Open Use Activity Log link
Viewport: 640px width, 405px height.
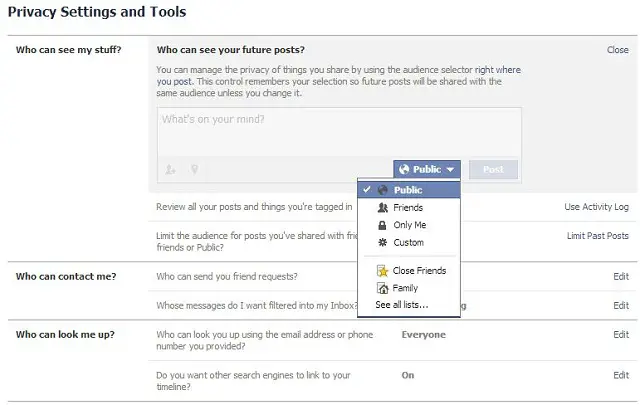(x=596, y=207)
